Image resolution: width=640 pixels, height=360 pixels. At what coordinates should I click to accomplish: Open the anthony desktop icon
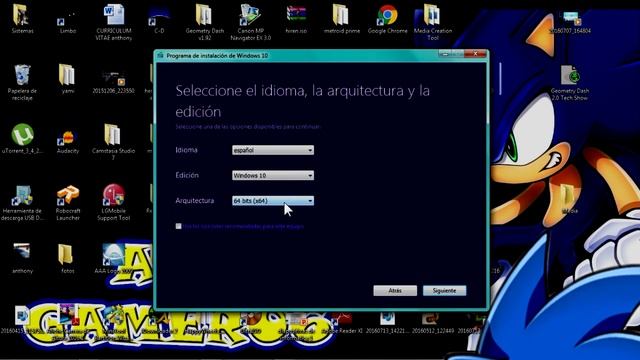[22, 252]
